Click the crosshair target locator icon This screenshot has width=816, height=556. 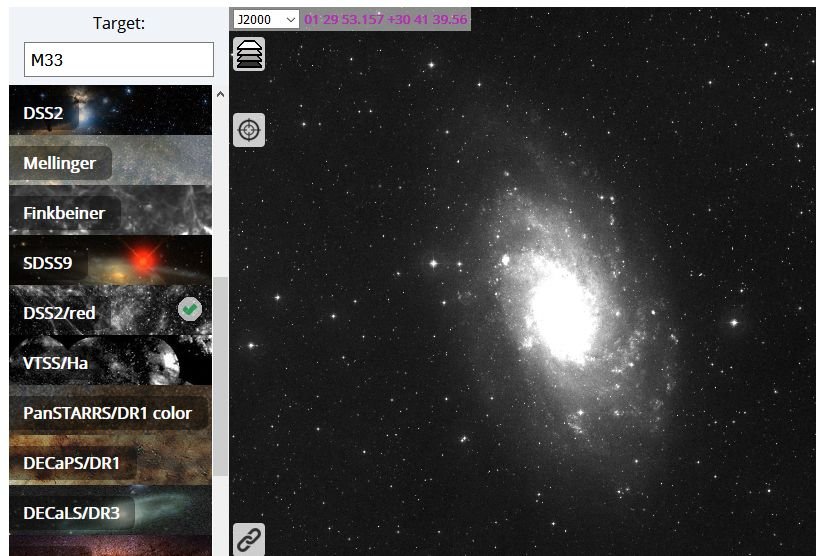click(249, 130)
